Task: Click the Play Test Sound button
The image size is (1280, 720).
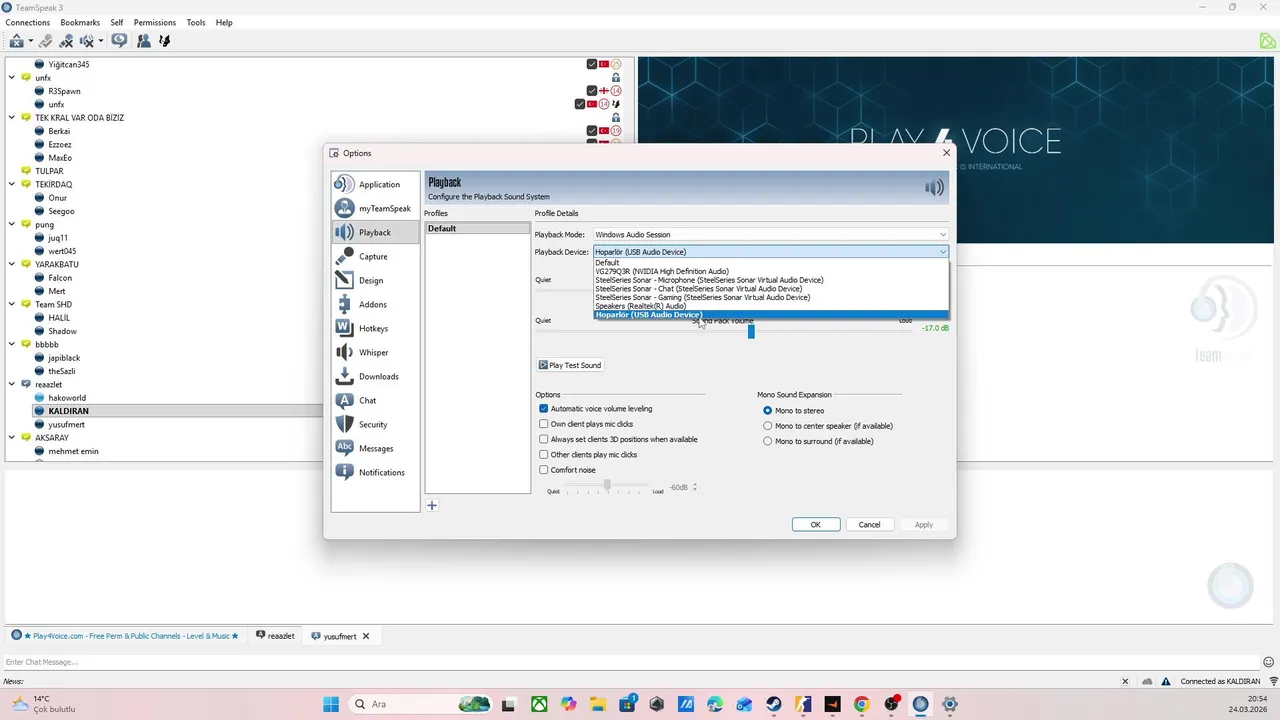Action: 570,365
